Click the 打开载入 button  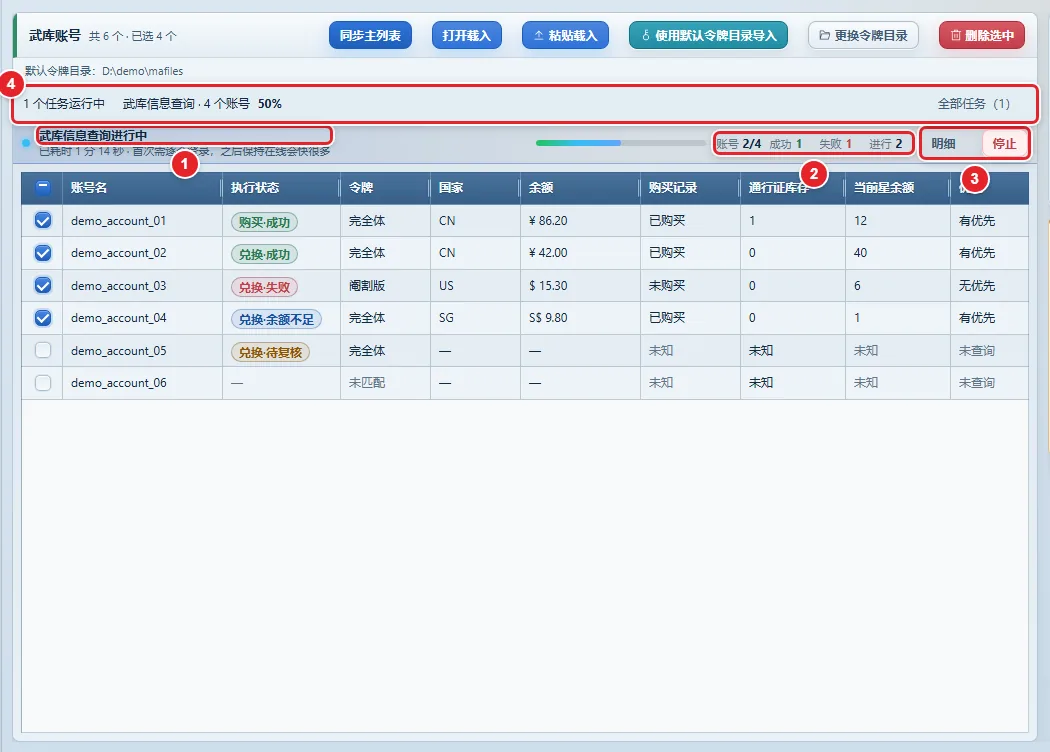[x=467, y=35]
